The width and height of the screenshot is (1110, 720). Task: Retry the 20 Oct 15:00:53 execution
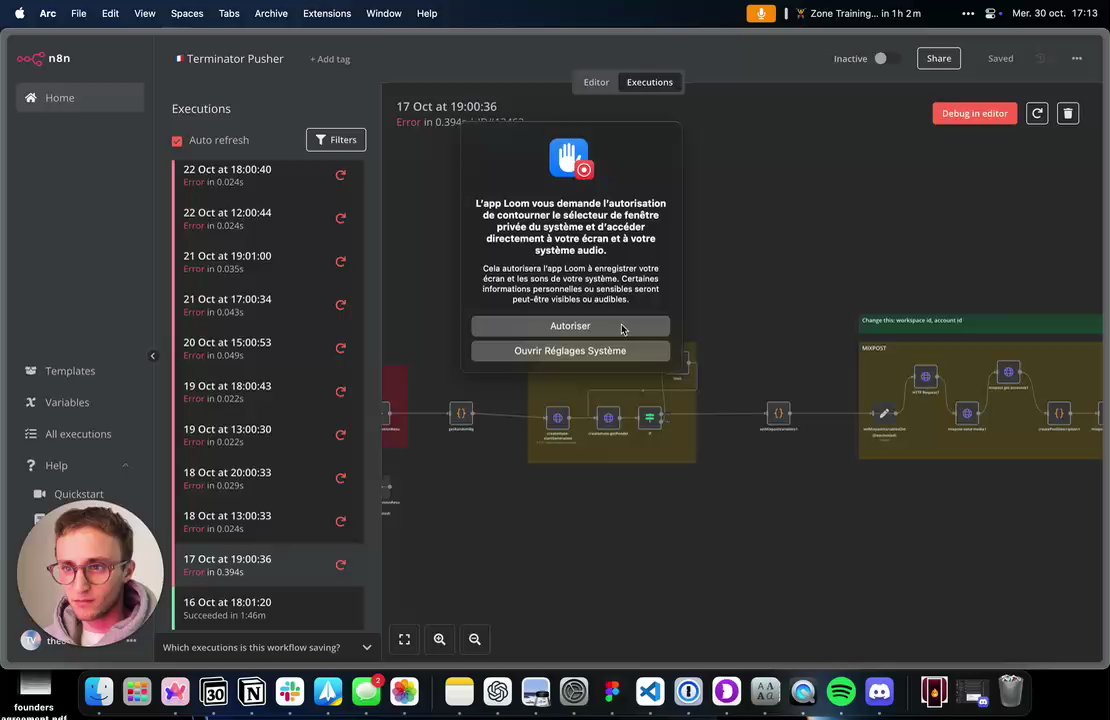click(341, 348)
